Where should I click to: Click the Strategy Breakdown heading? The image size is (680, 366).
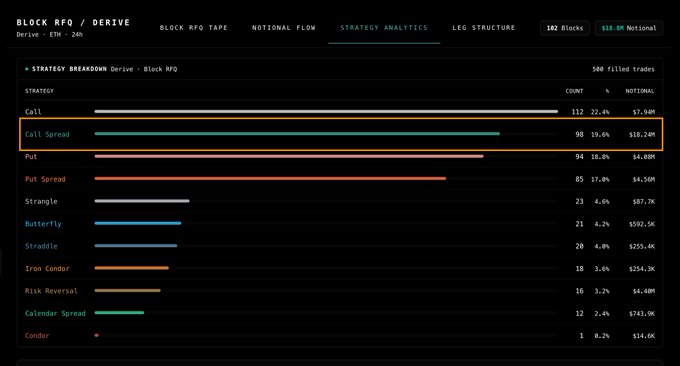click(x=69, y=69)
